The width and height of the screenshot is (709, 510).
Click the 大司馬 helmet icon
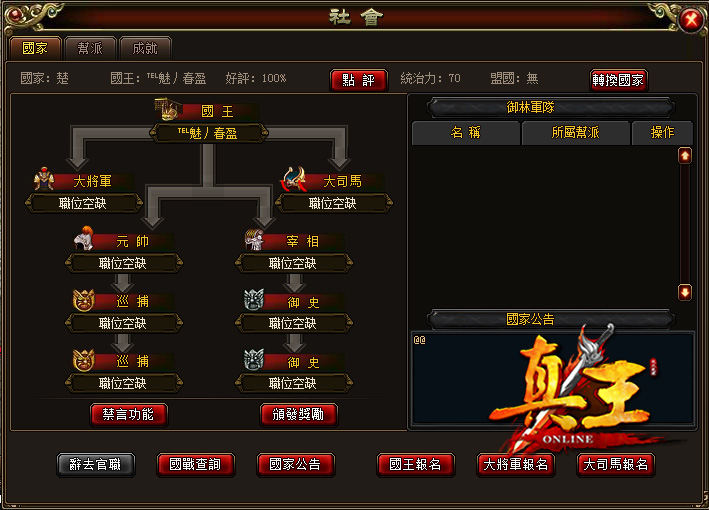click(294, 179)
